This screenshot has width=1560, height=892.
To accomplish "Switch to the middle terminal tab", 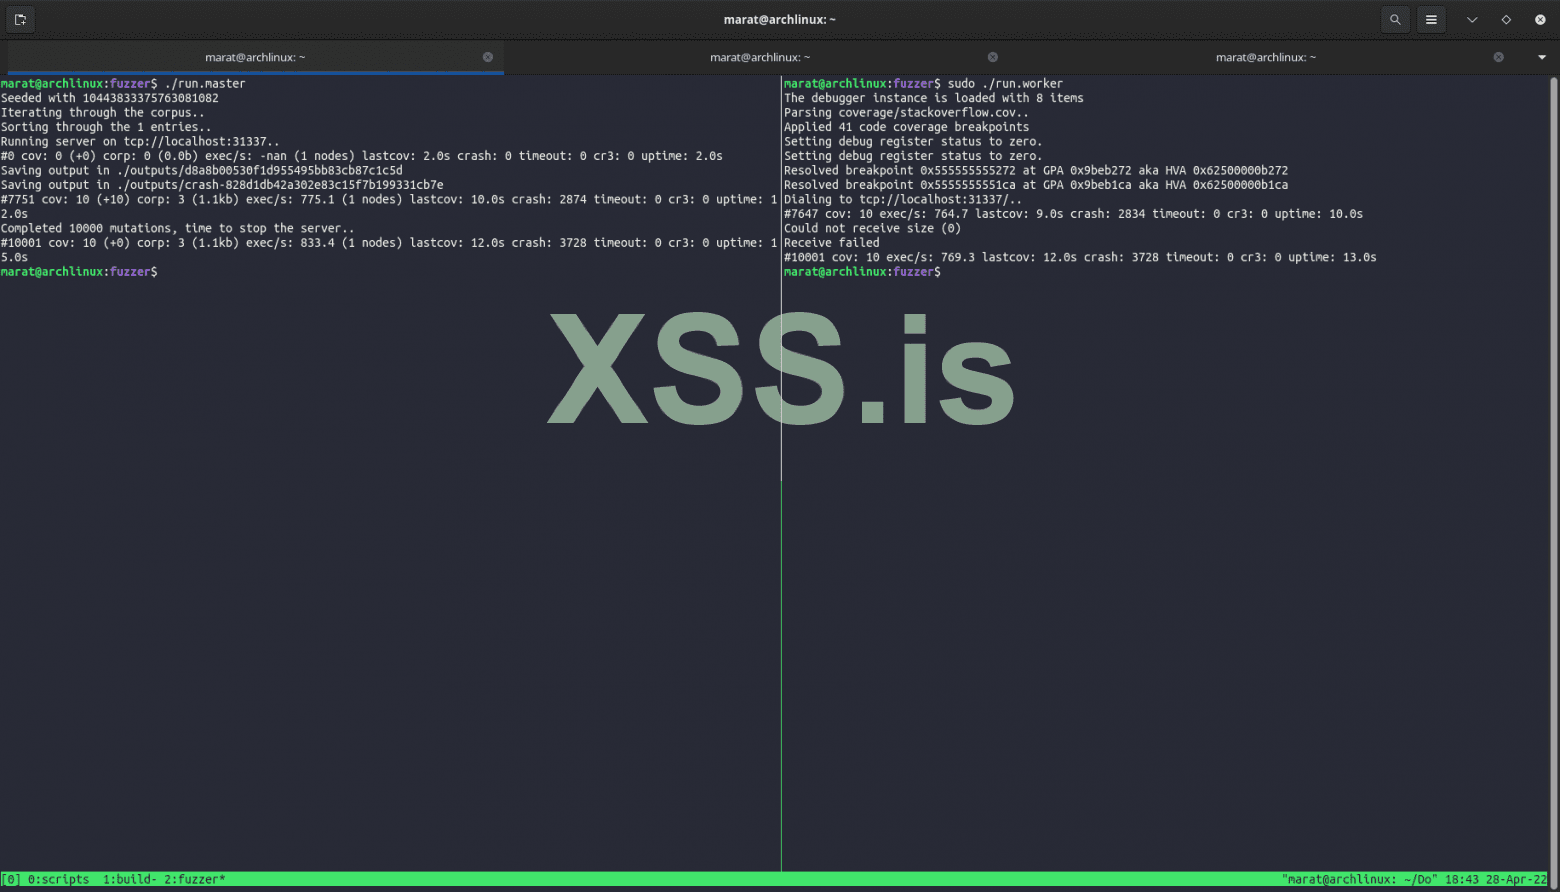I will click(x=760, y=57).
